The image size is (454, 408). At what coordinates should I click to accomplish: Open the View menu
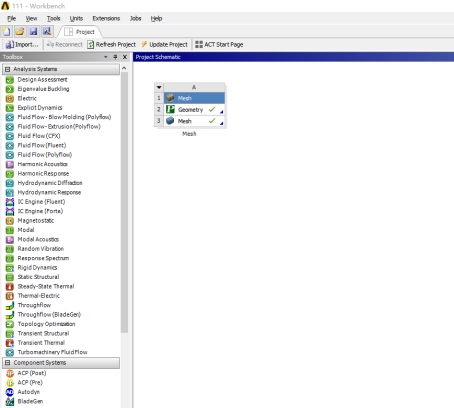point(31,18)
